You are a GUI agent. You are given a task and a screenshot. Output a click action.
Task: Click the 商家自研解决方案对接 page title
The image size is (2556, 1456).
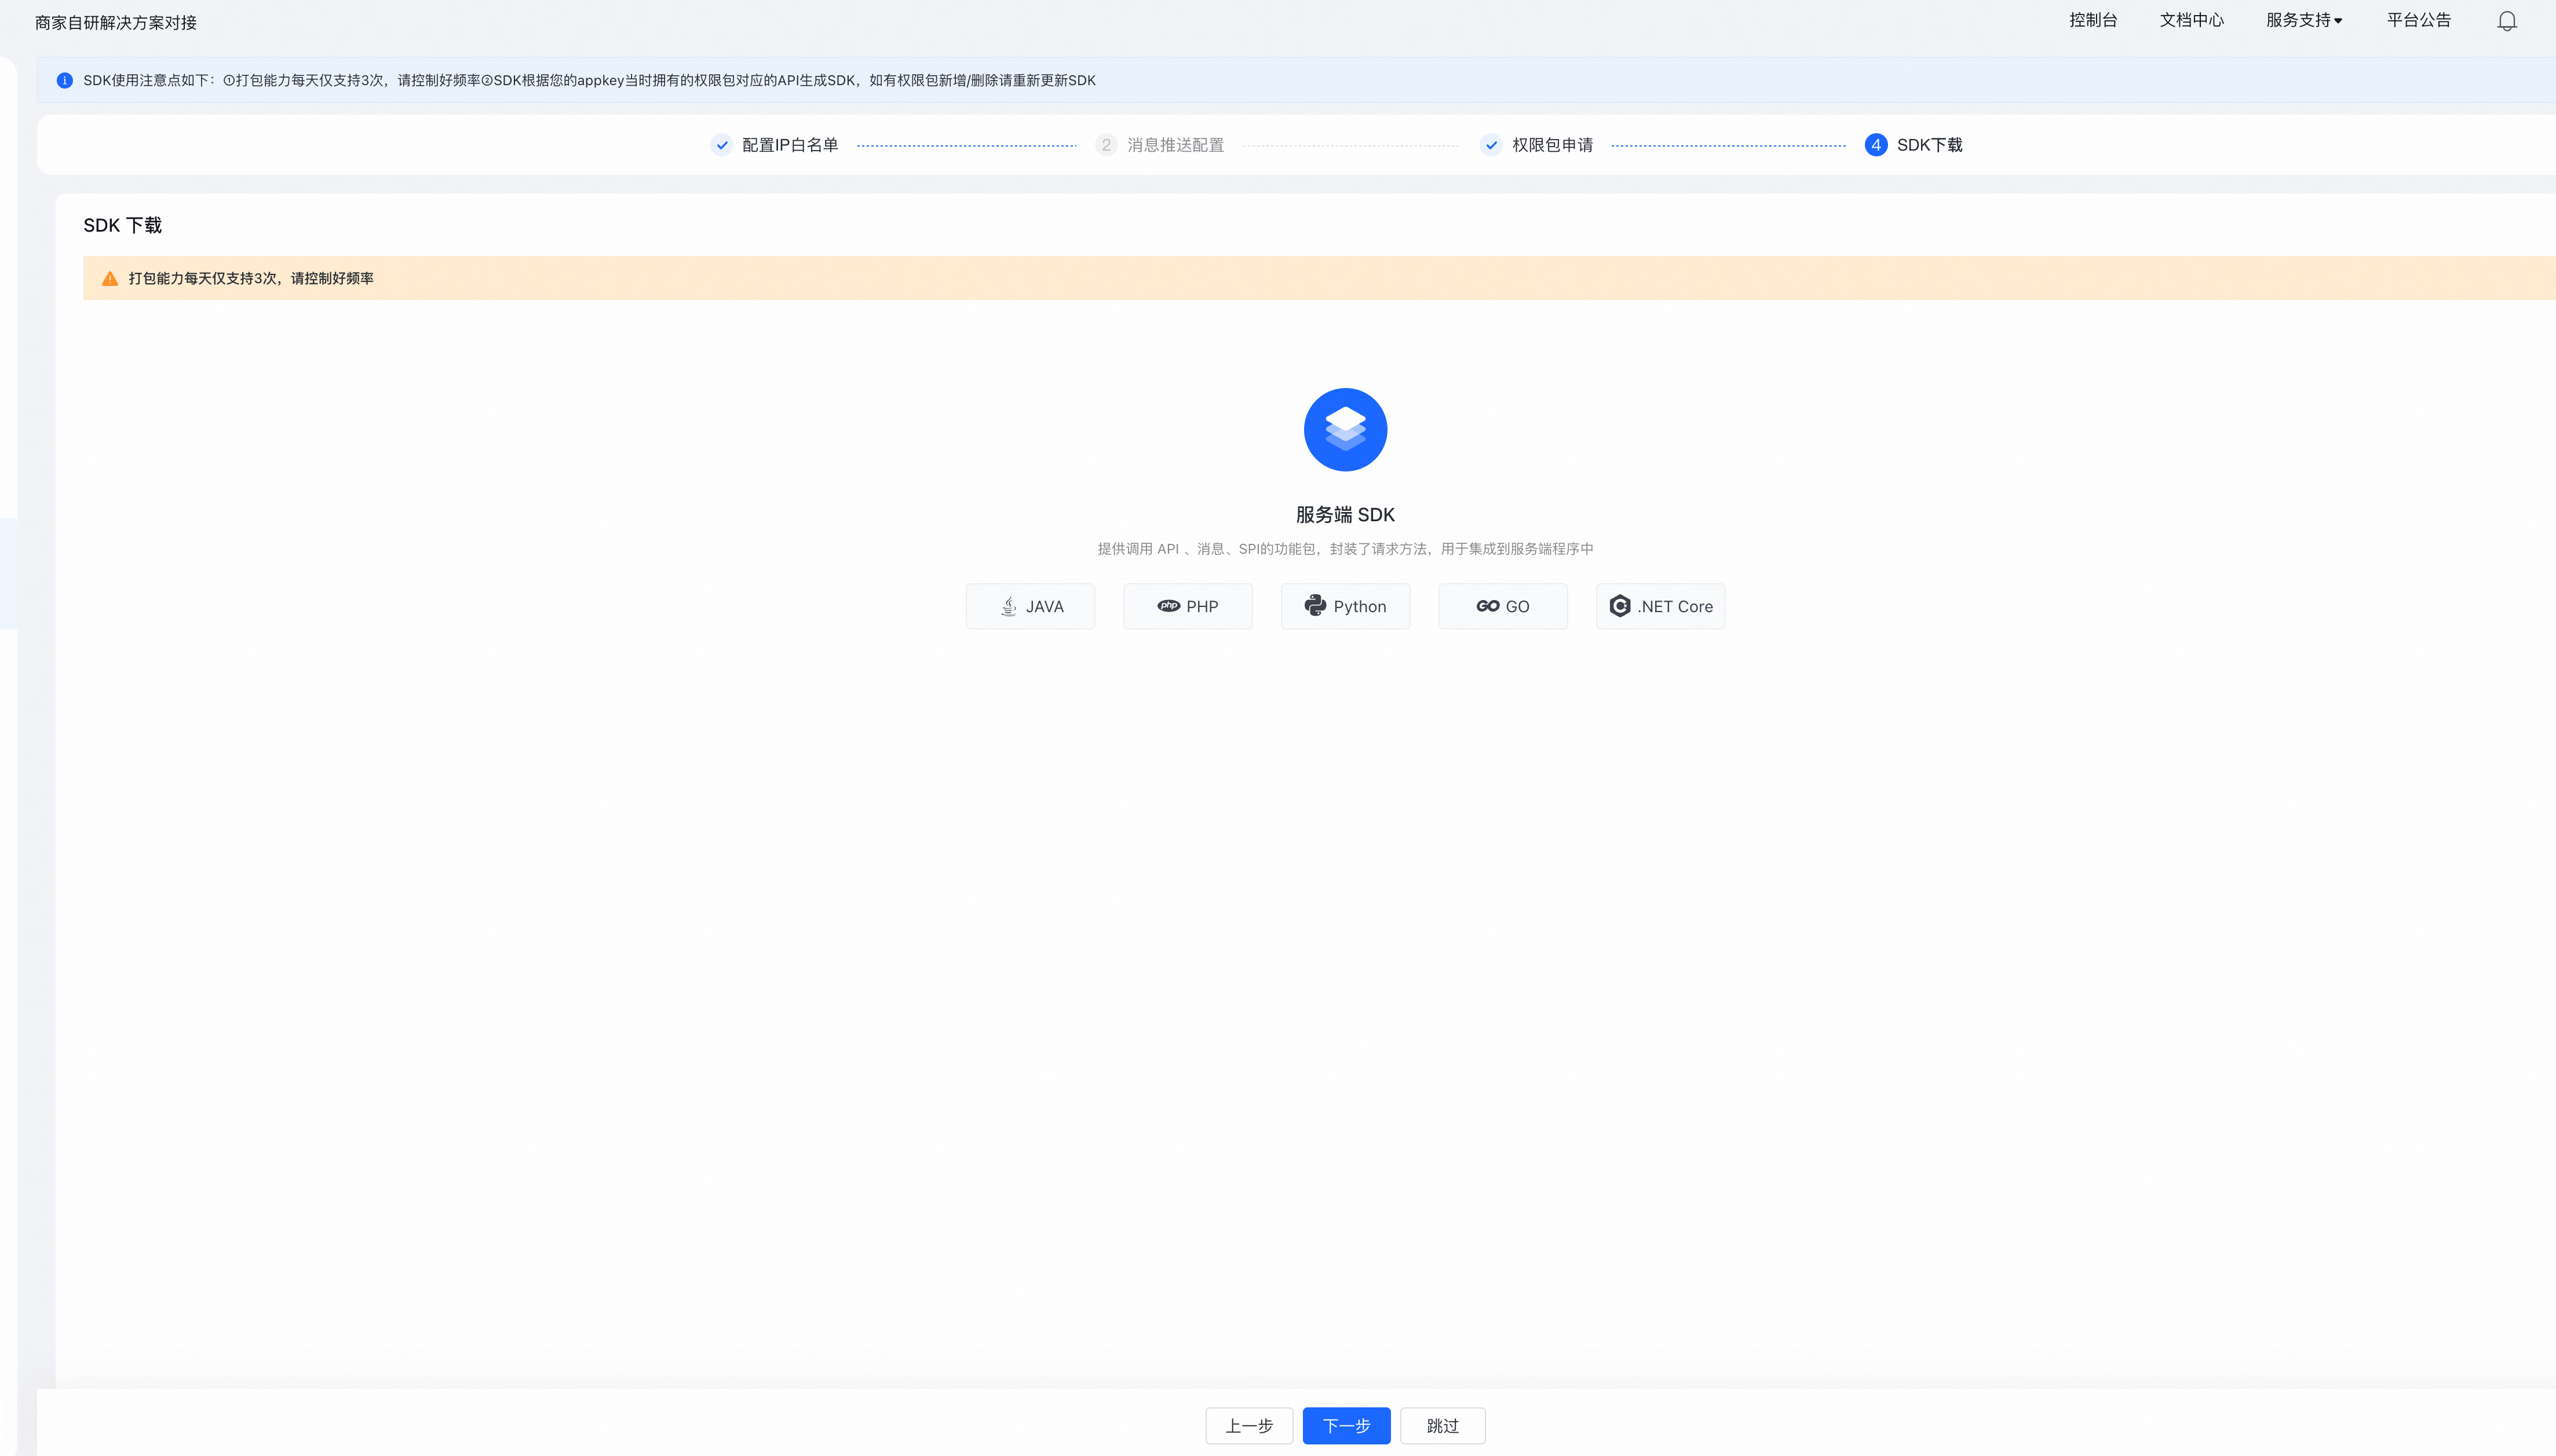click(116, 23)
